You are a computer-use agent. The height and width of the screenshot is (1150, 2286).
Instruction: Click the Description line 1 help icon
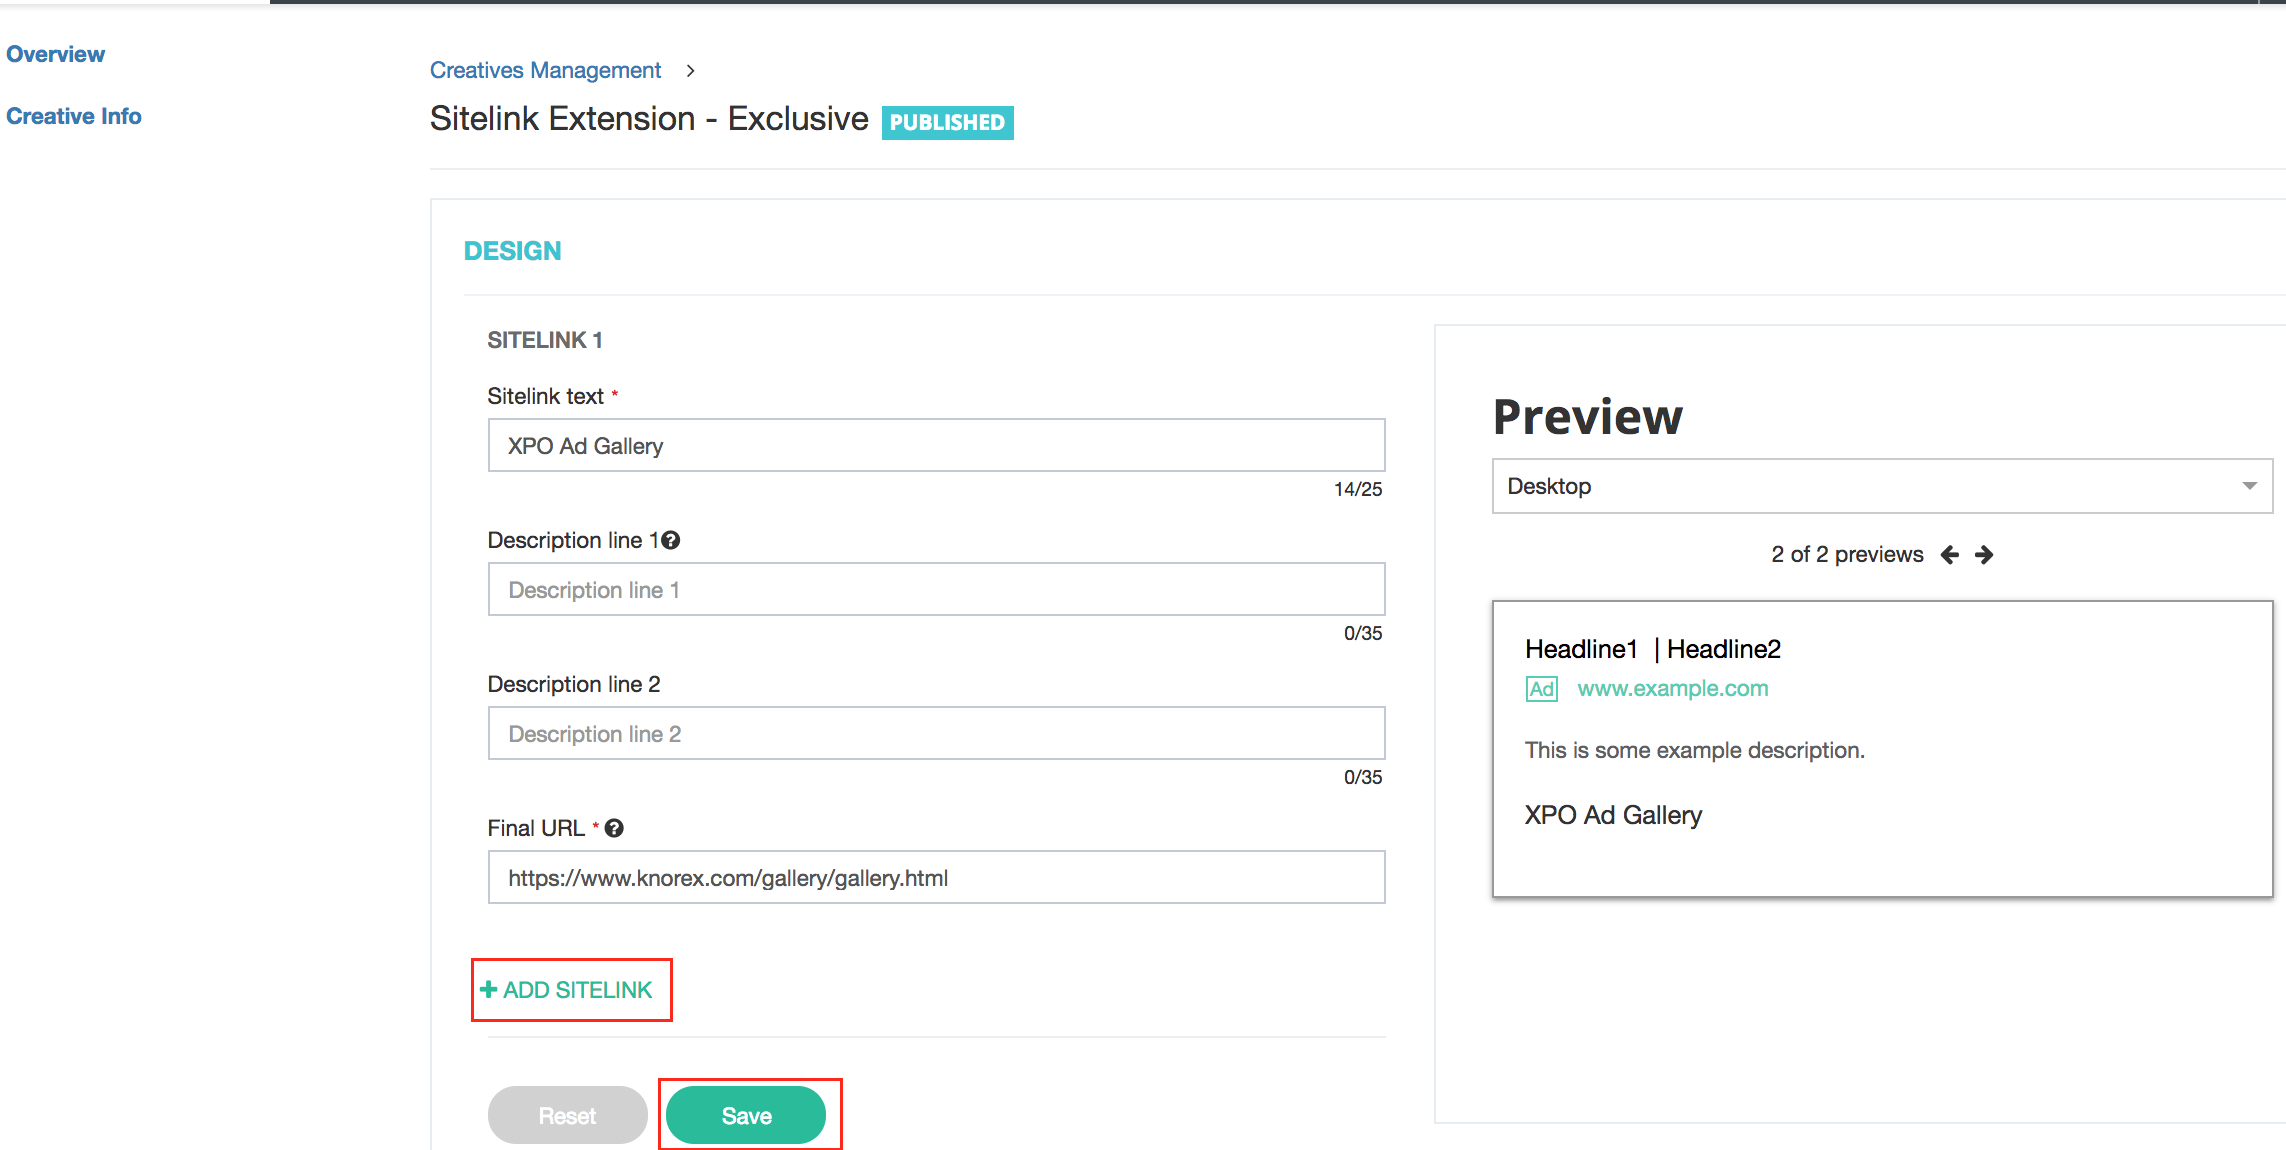point(671,540)
